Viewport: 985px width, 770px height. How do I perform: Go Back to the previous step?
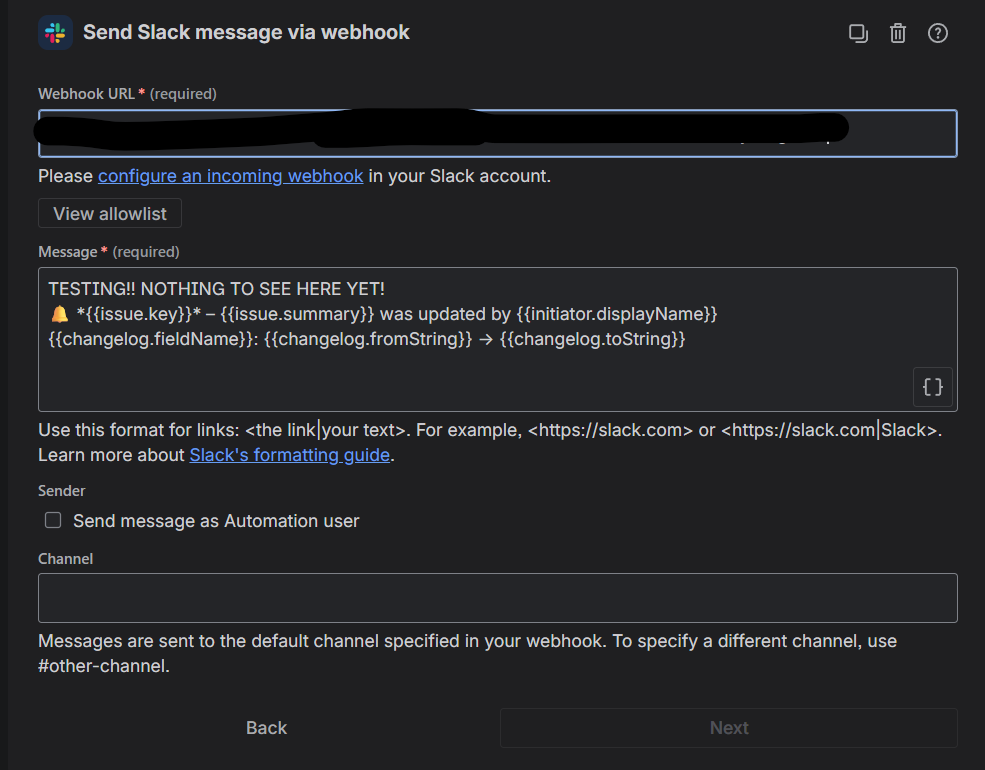[266, 727]
